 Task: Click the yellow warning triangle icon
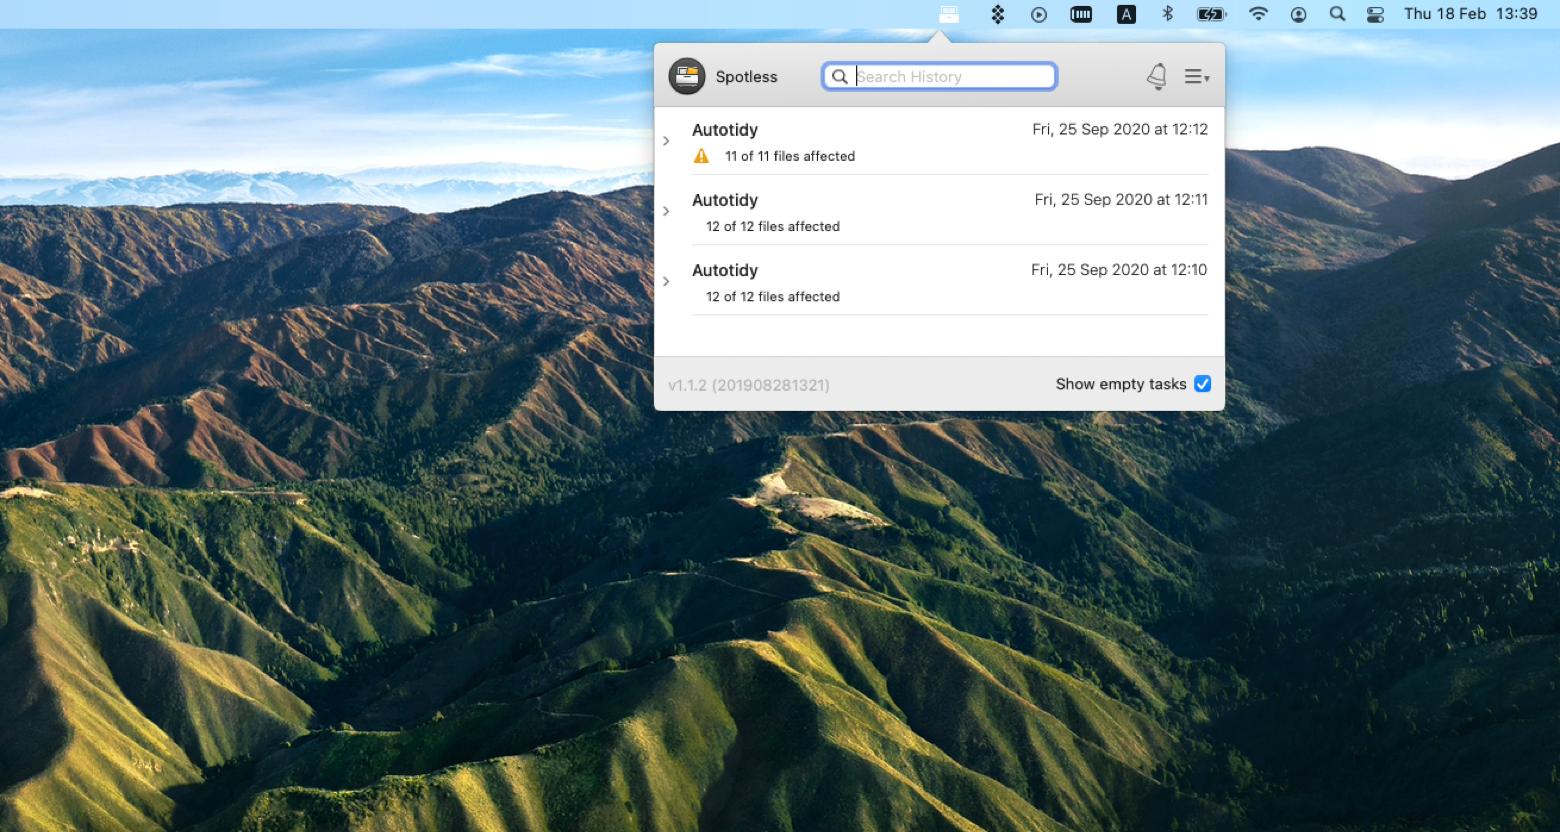tap(701, 156)
